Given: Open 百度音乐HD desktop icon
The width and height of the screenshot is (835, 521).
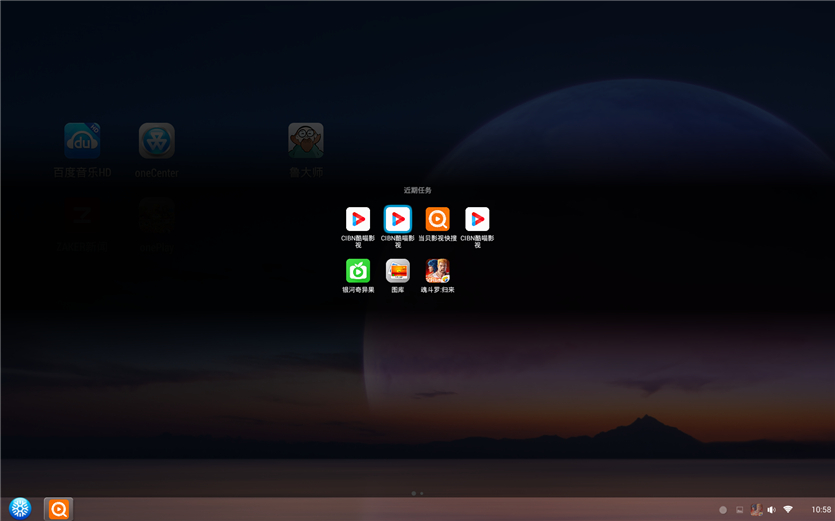Looking at the screenshot, I should tap(82, 141).
